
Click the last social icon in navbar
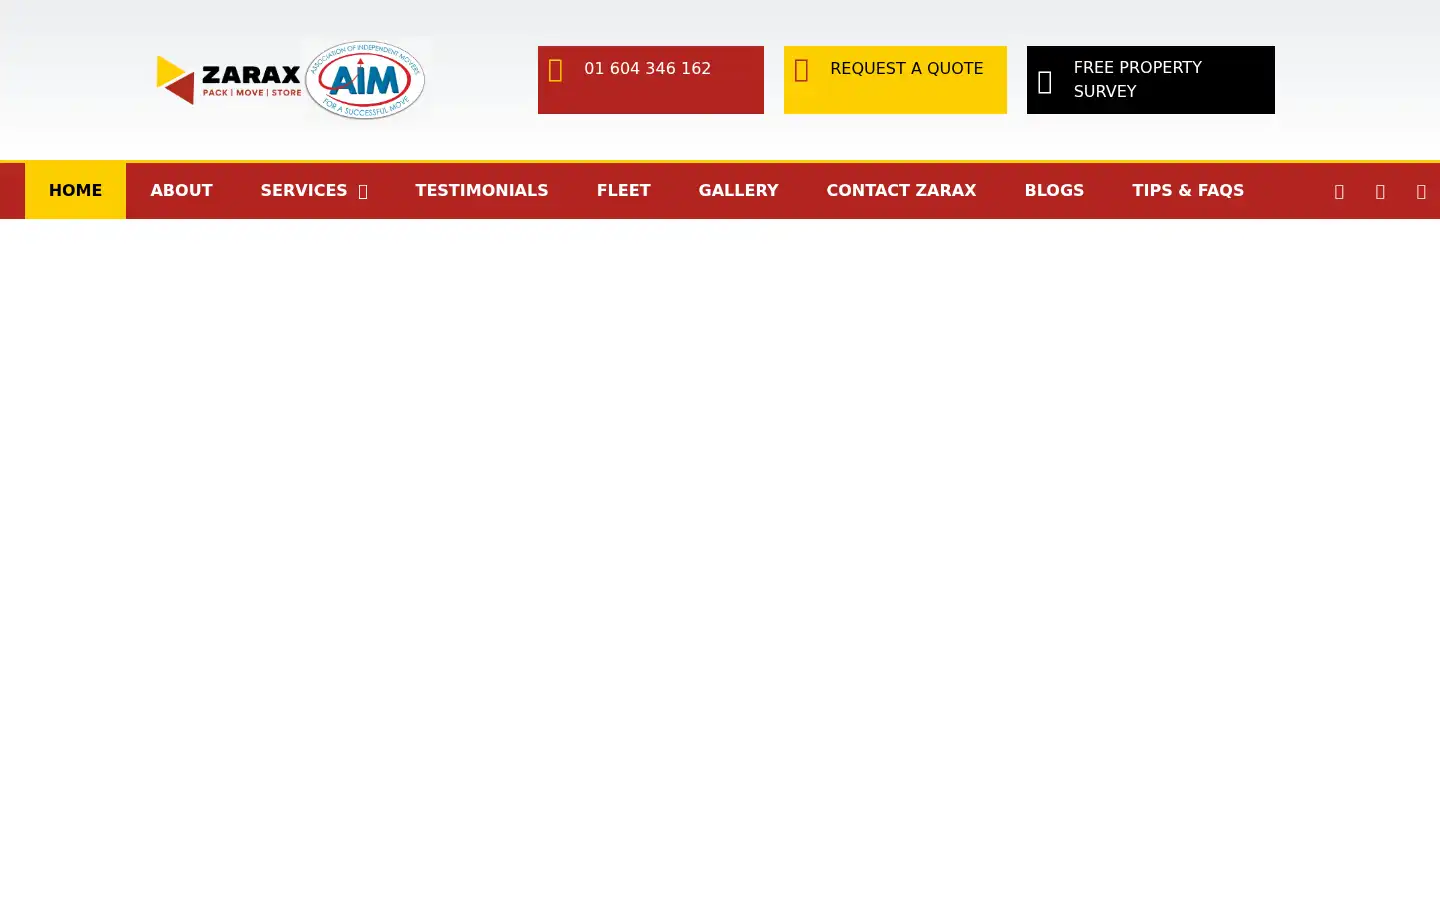click(x=1421, y=192)
